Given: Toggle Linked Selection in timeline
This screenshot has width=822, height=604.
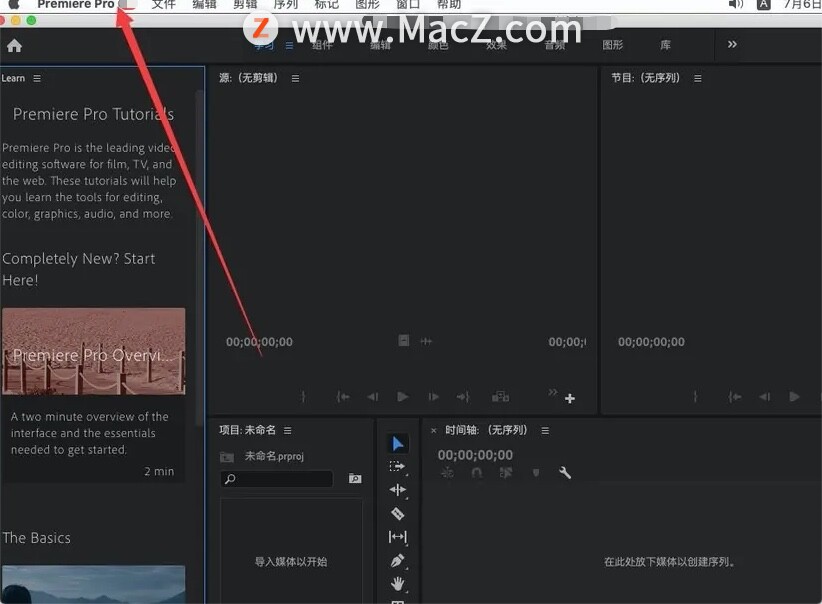Looking at the screenshot, I should pyautogui.click(x=506, y=473).
